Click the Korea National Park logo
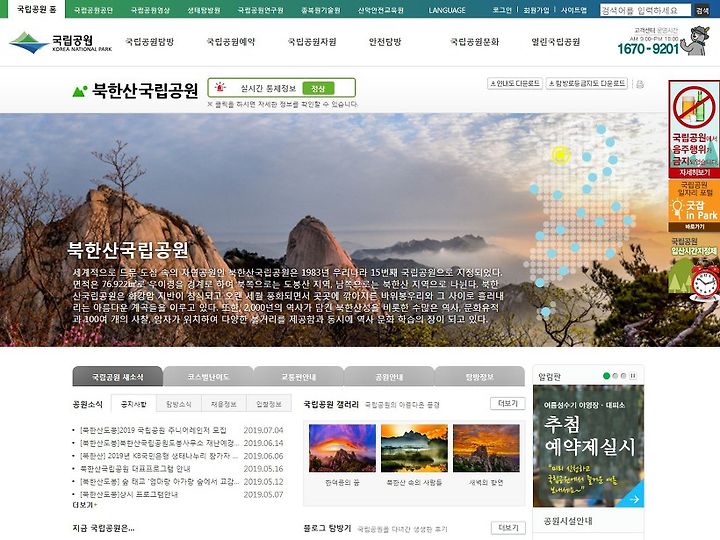The height and width of the screenshot is (540, 720). pos(60,42)
